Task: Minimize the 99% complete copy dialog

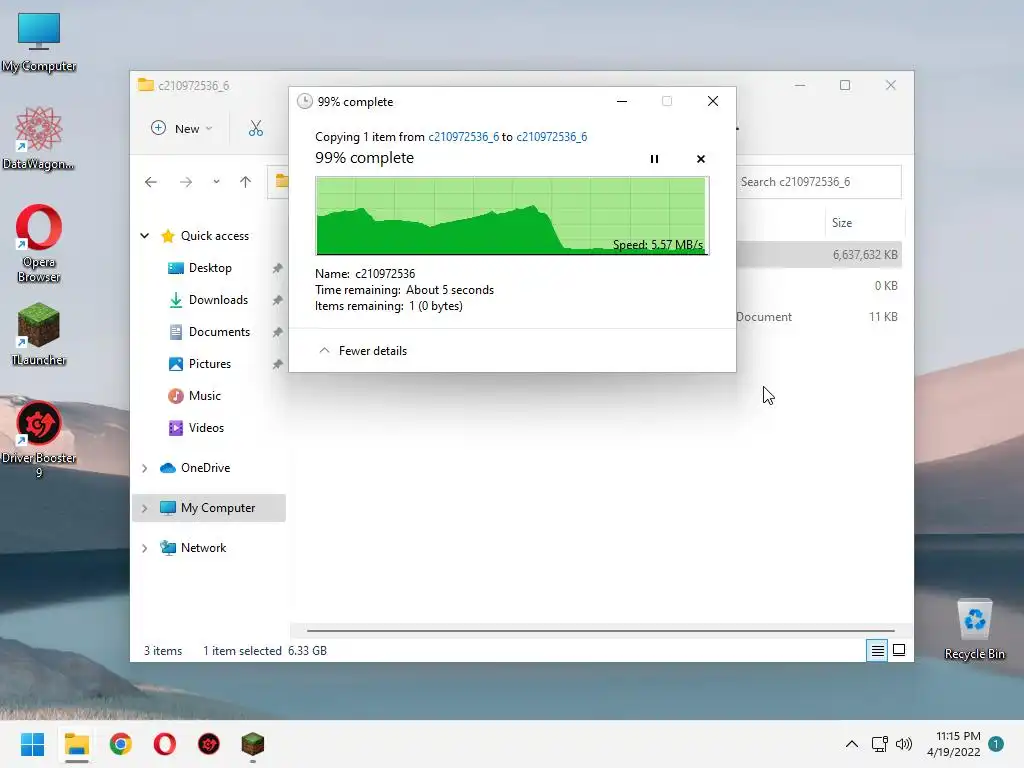Action: pyautogui.click(x=622, y=101)
